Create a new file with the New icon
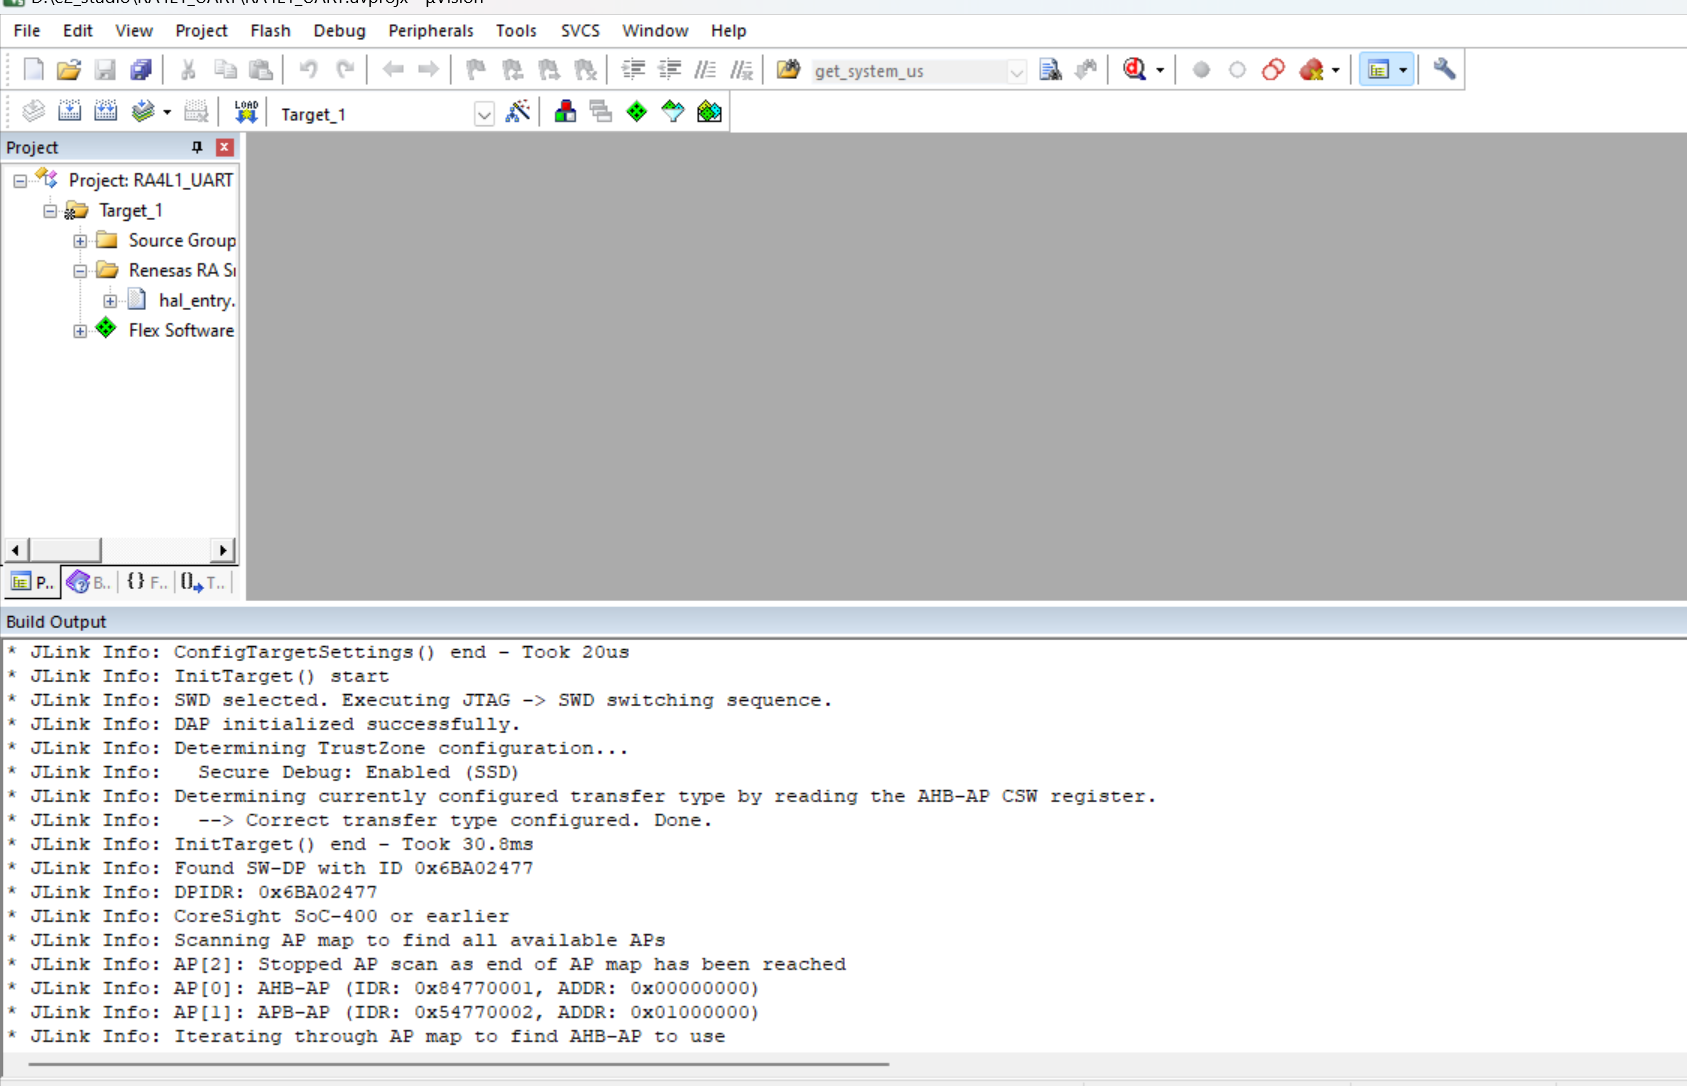The height and width of the screenshot is (1086, 1687). tap(33, 70)
